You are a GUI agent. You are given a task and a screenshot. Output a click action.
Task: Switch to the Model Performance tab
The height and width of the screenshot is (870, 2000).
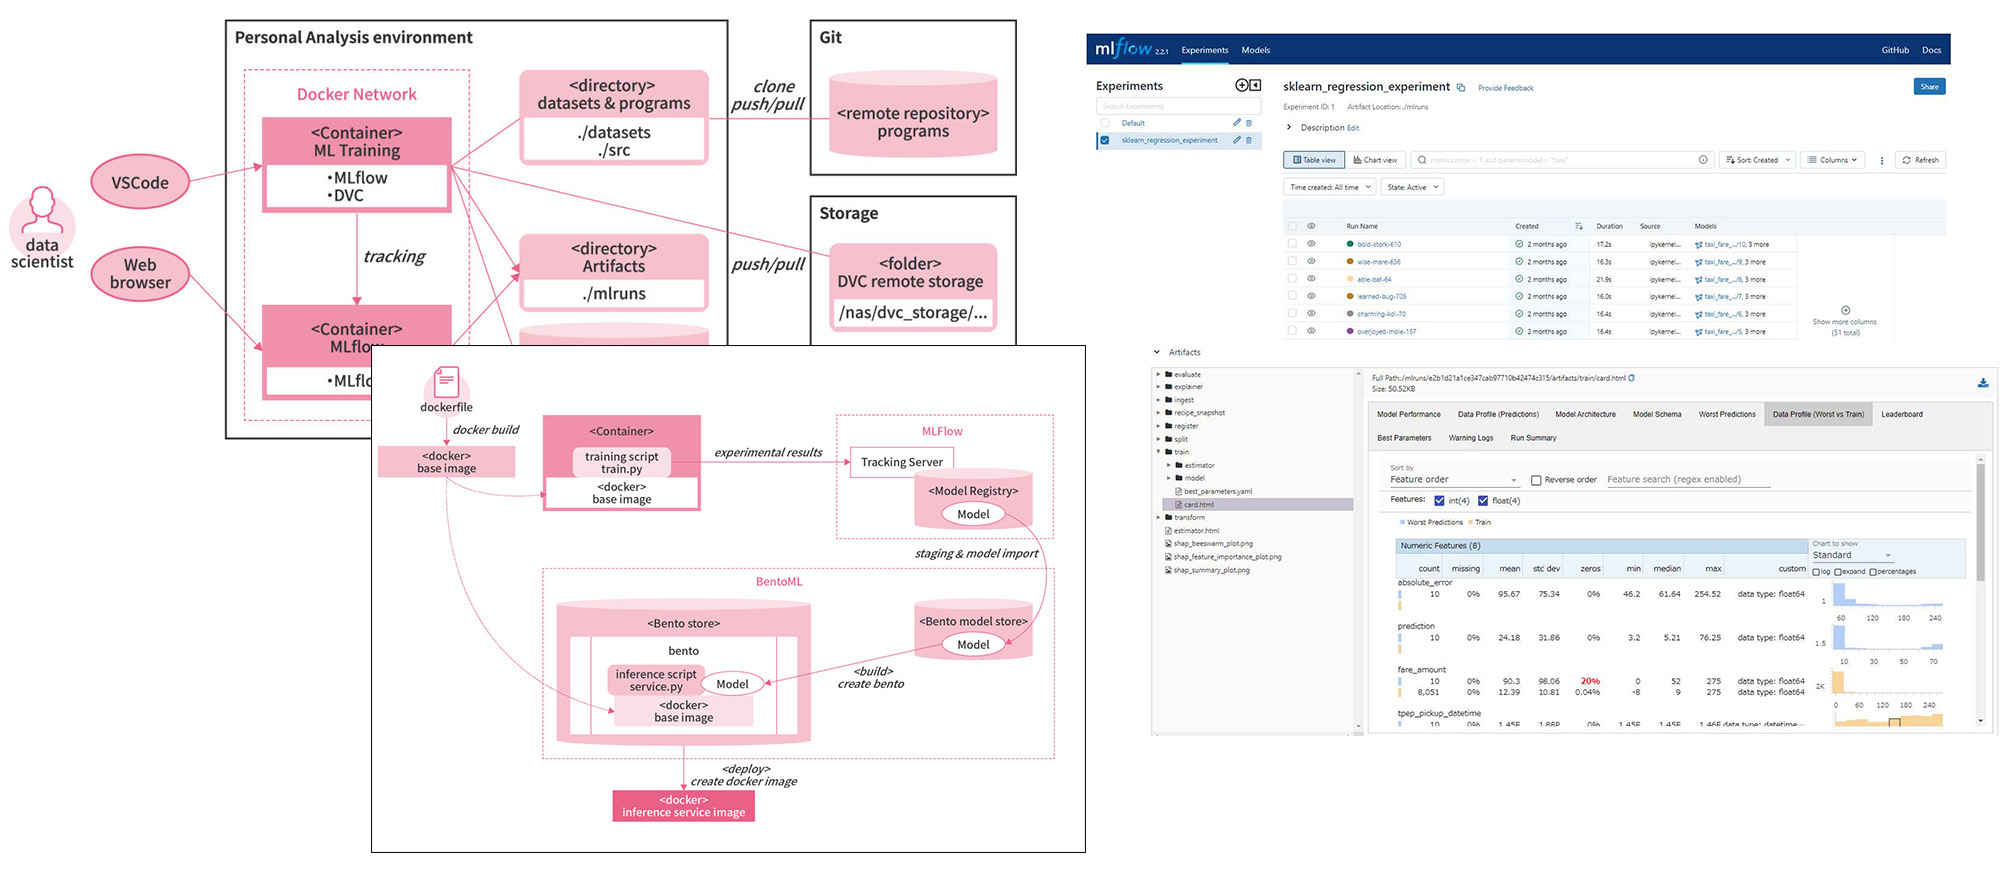(1409, 414)
